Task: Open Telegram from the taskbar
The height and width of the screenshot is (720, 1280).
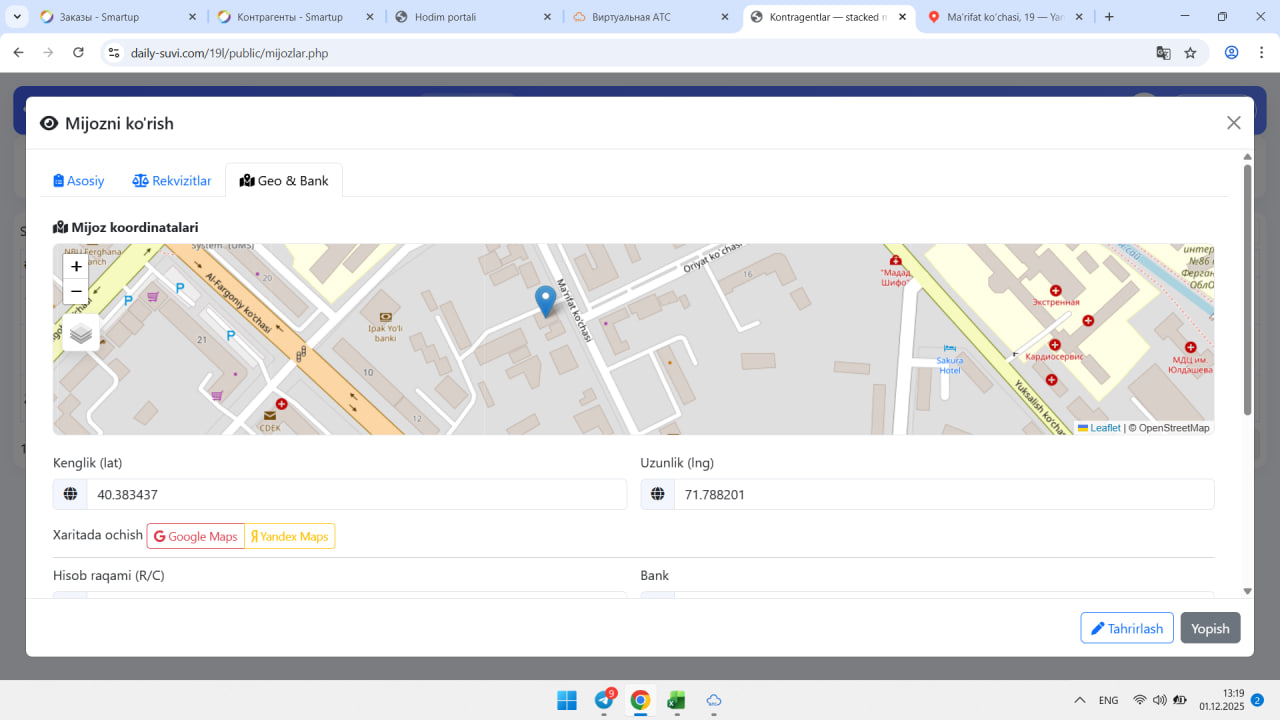Action: coord(604,700)
